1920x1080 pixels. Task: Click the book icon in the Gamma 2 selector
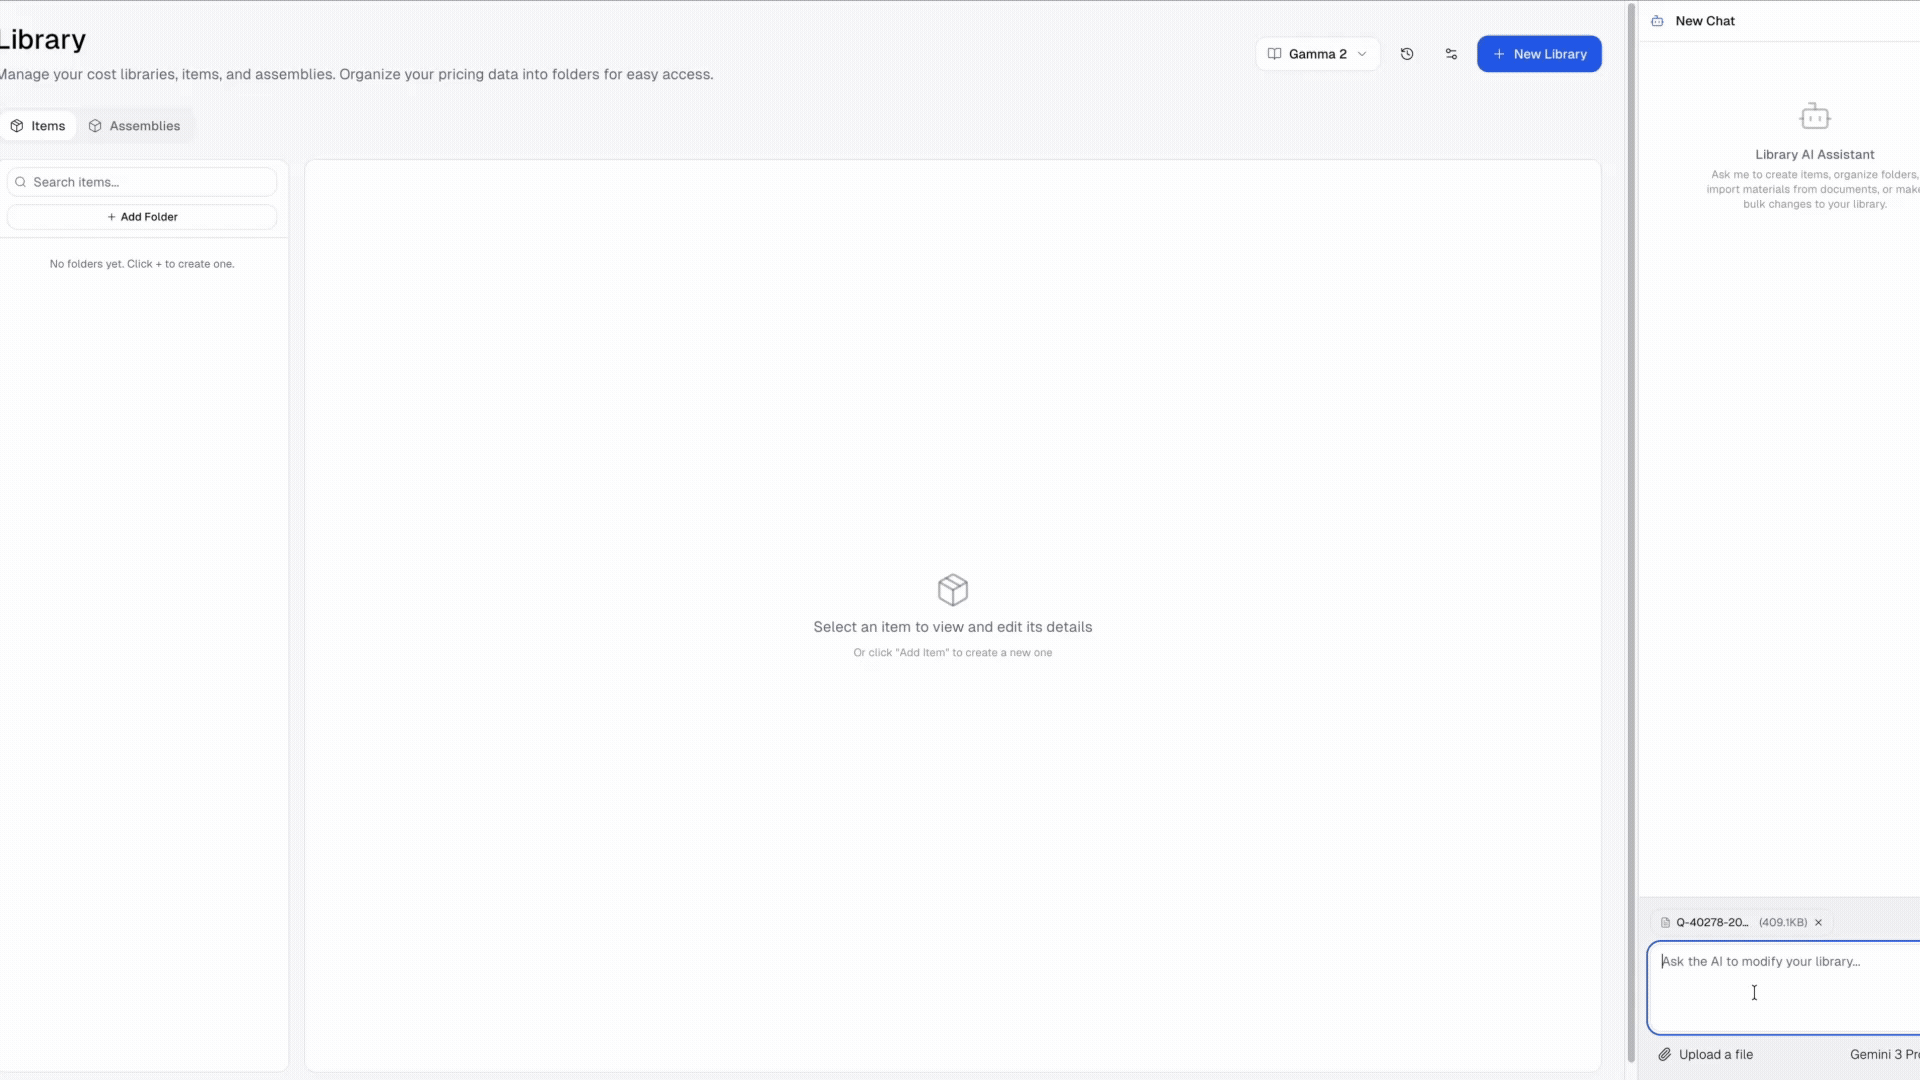click(x=1275, y=54)
